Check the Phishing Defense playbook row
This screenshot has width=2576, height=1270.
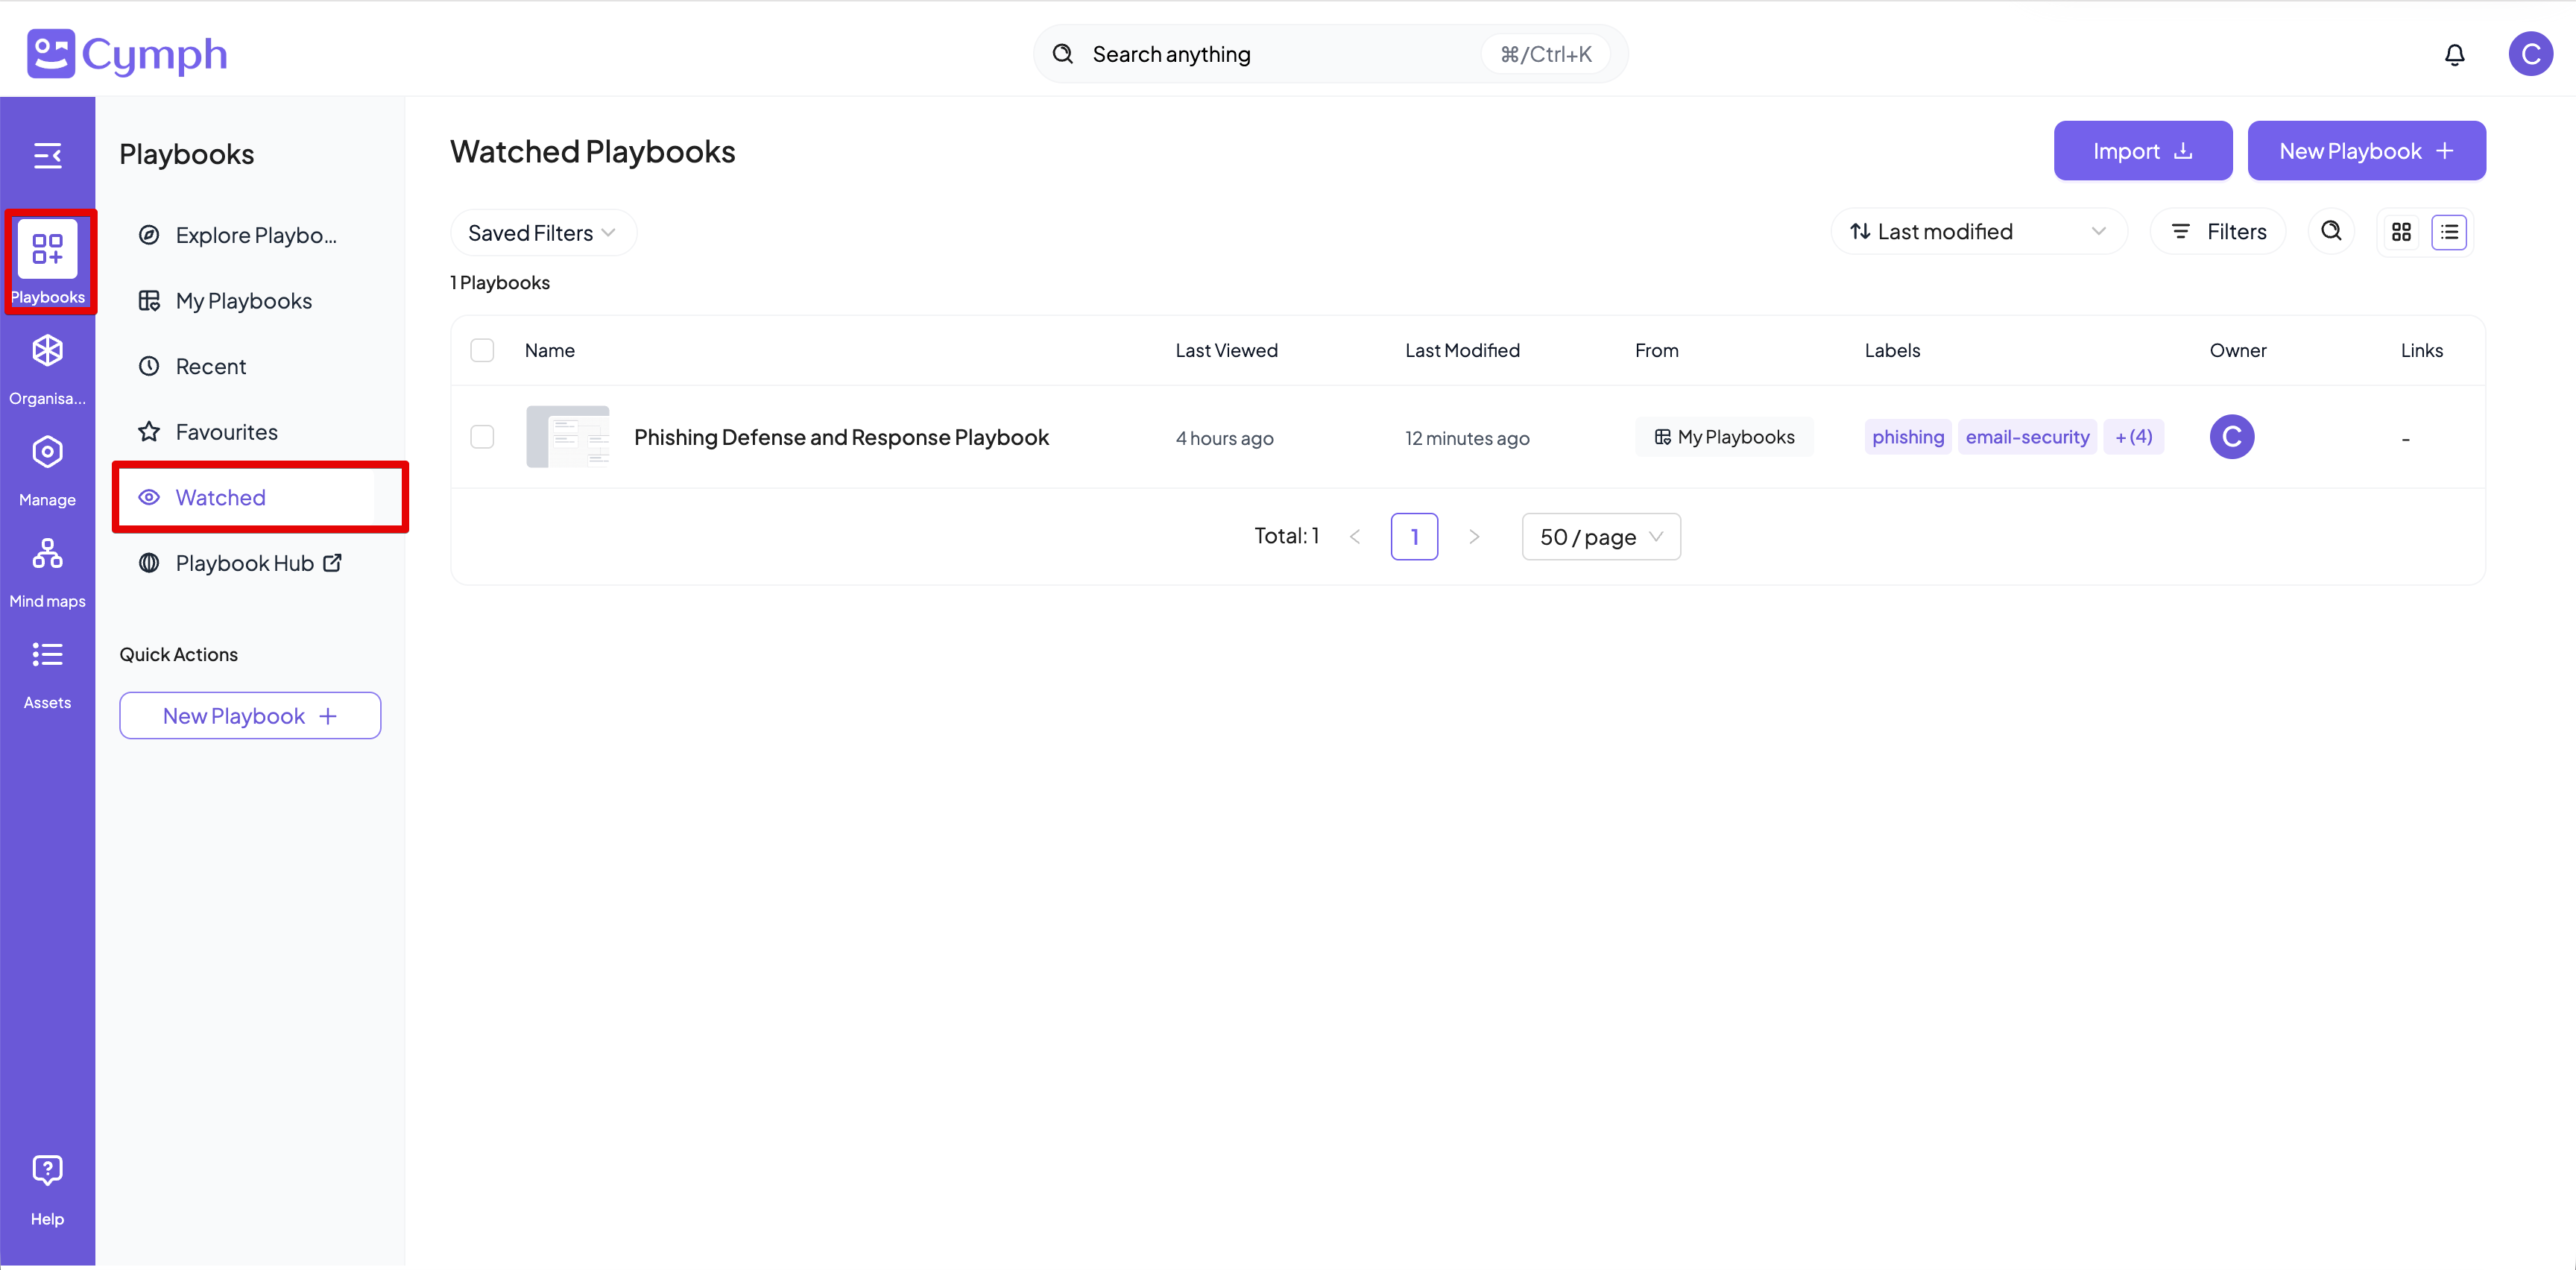click(x=482, y=437)
